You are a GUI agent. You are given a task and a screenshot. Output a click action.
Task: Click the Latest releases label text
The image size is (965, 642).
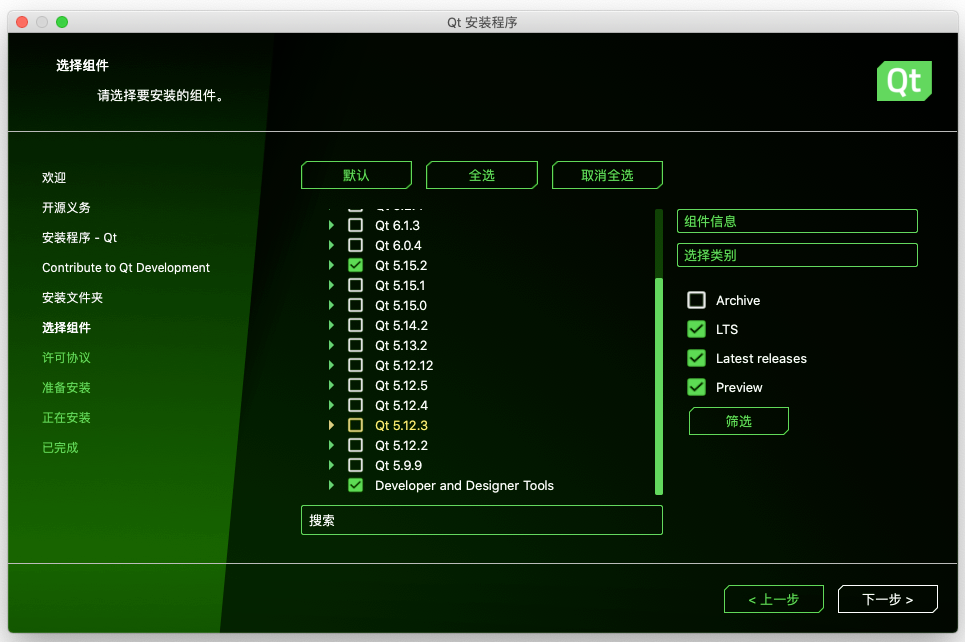(x=761, y=358)
